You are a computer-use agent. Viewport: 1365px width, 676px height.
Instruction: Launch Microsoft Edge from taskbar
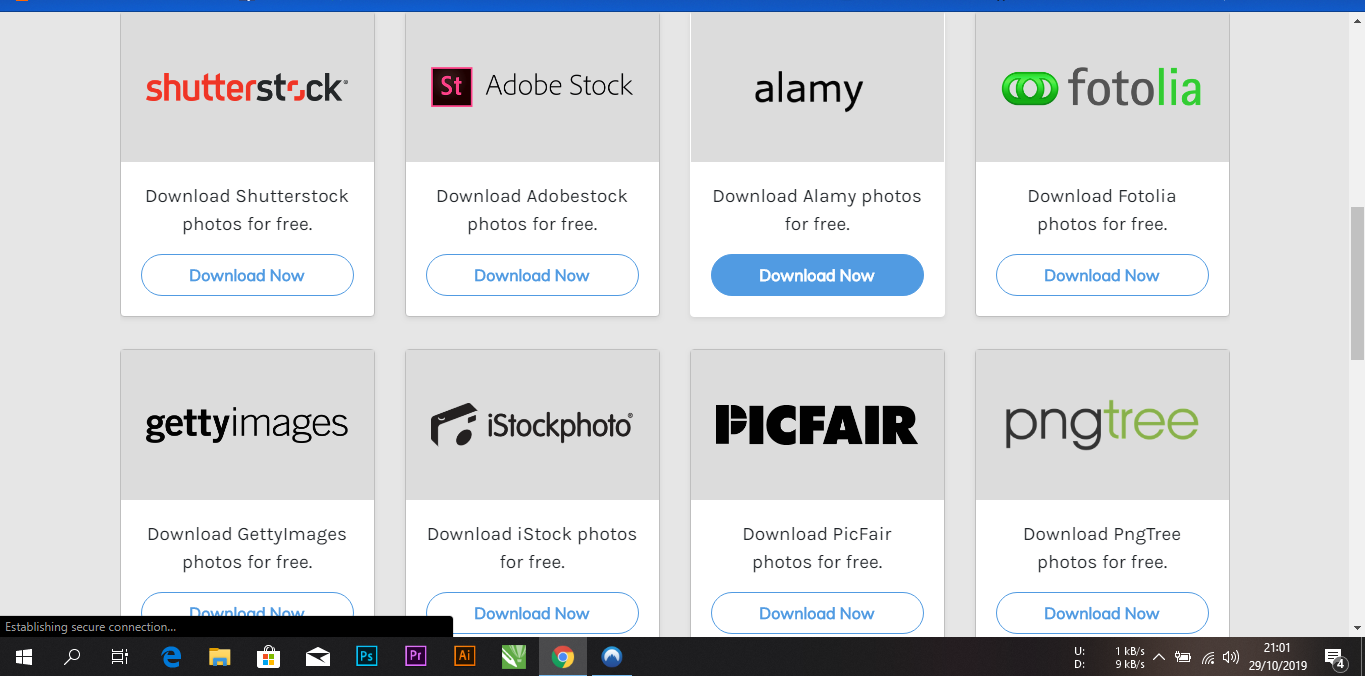tap(171, 657)
